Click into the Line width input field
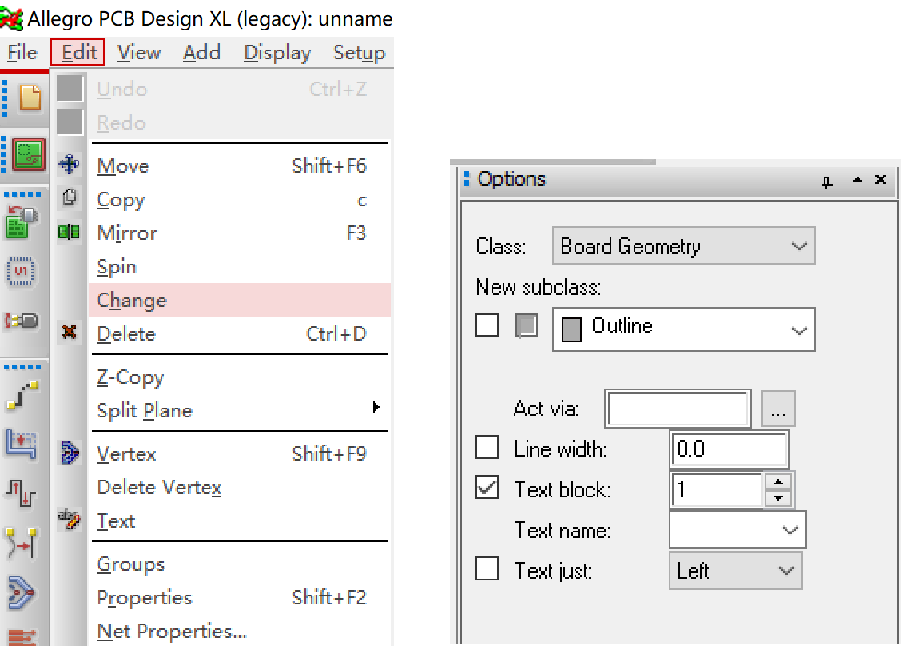 click(729, 449)
